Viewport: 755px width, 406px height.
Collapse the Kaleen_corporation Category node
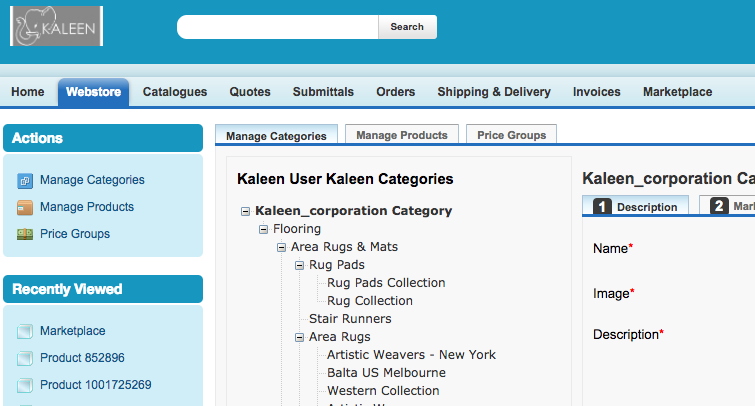pyautogui.click(x=246, y=211)
